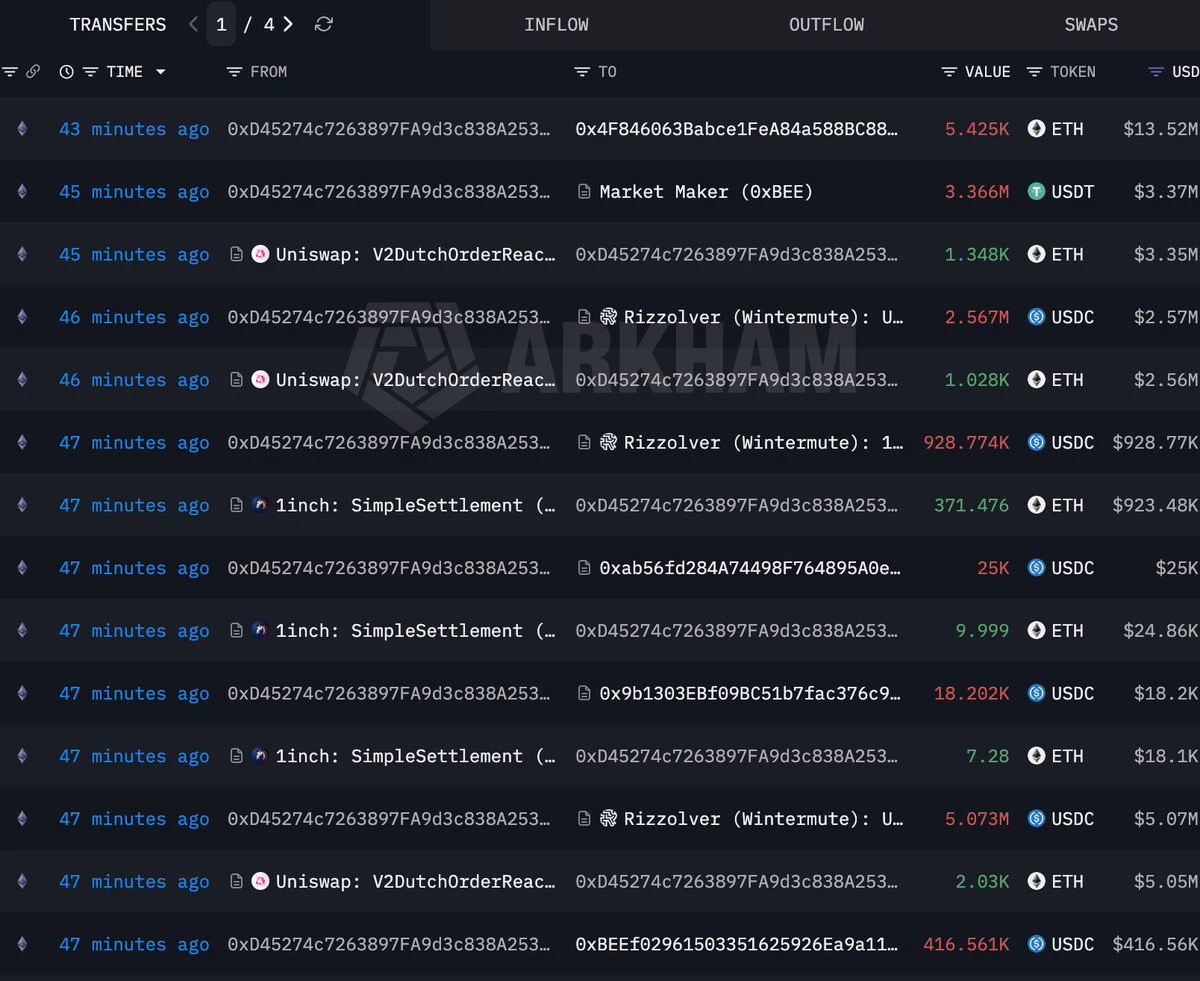Select the 2.03K value cell
The height and width of the screenshot is (981, 1200).
[982, 881]
